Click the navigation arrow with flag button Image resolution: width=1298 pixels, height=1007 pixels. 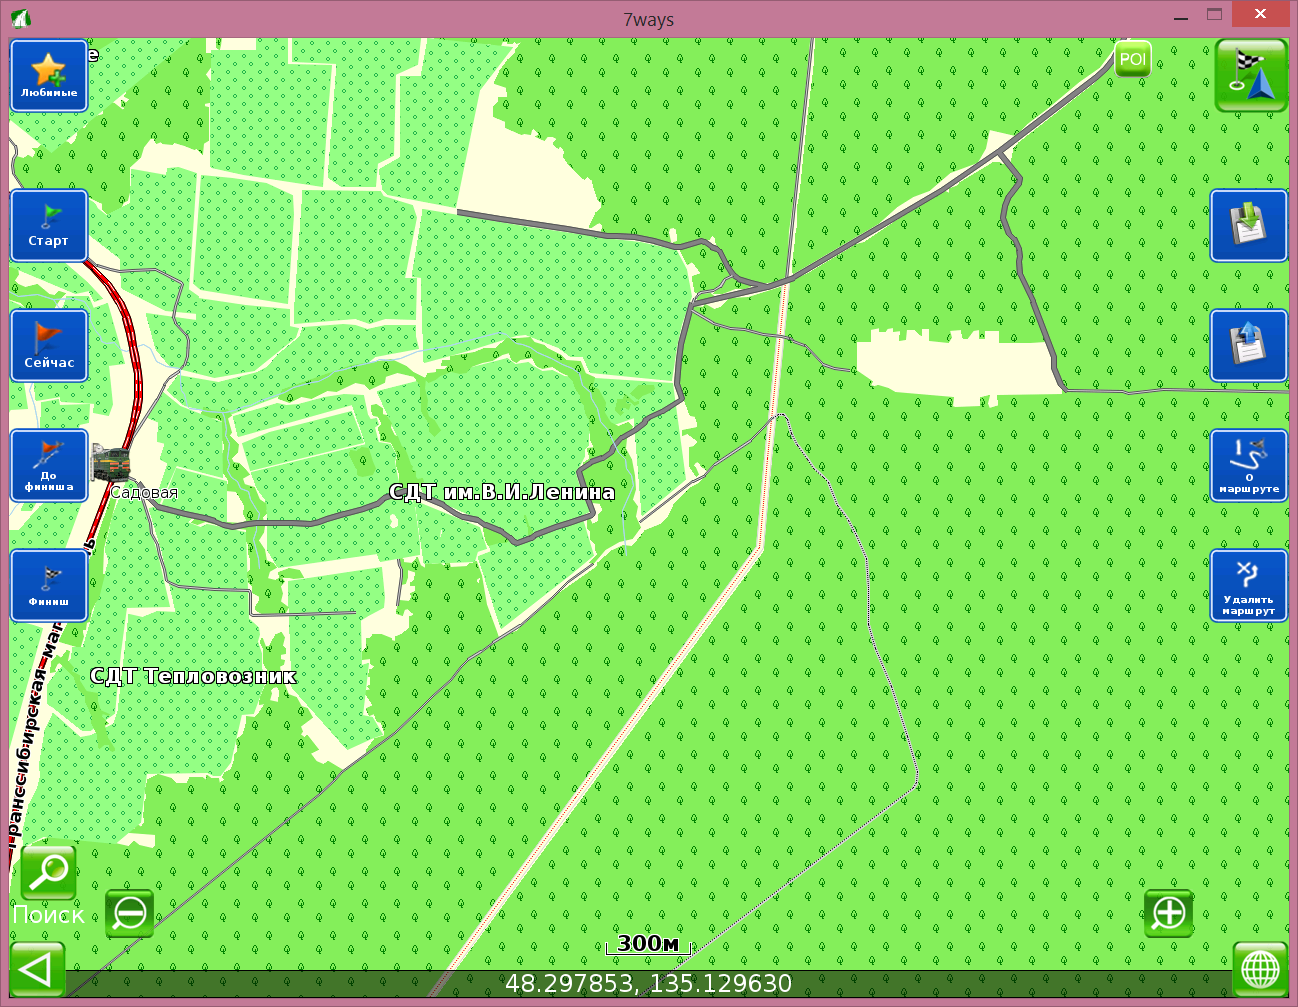pos(1250,76)
